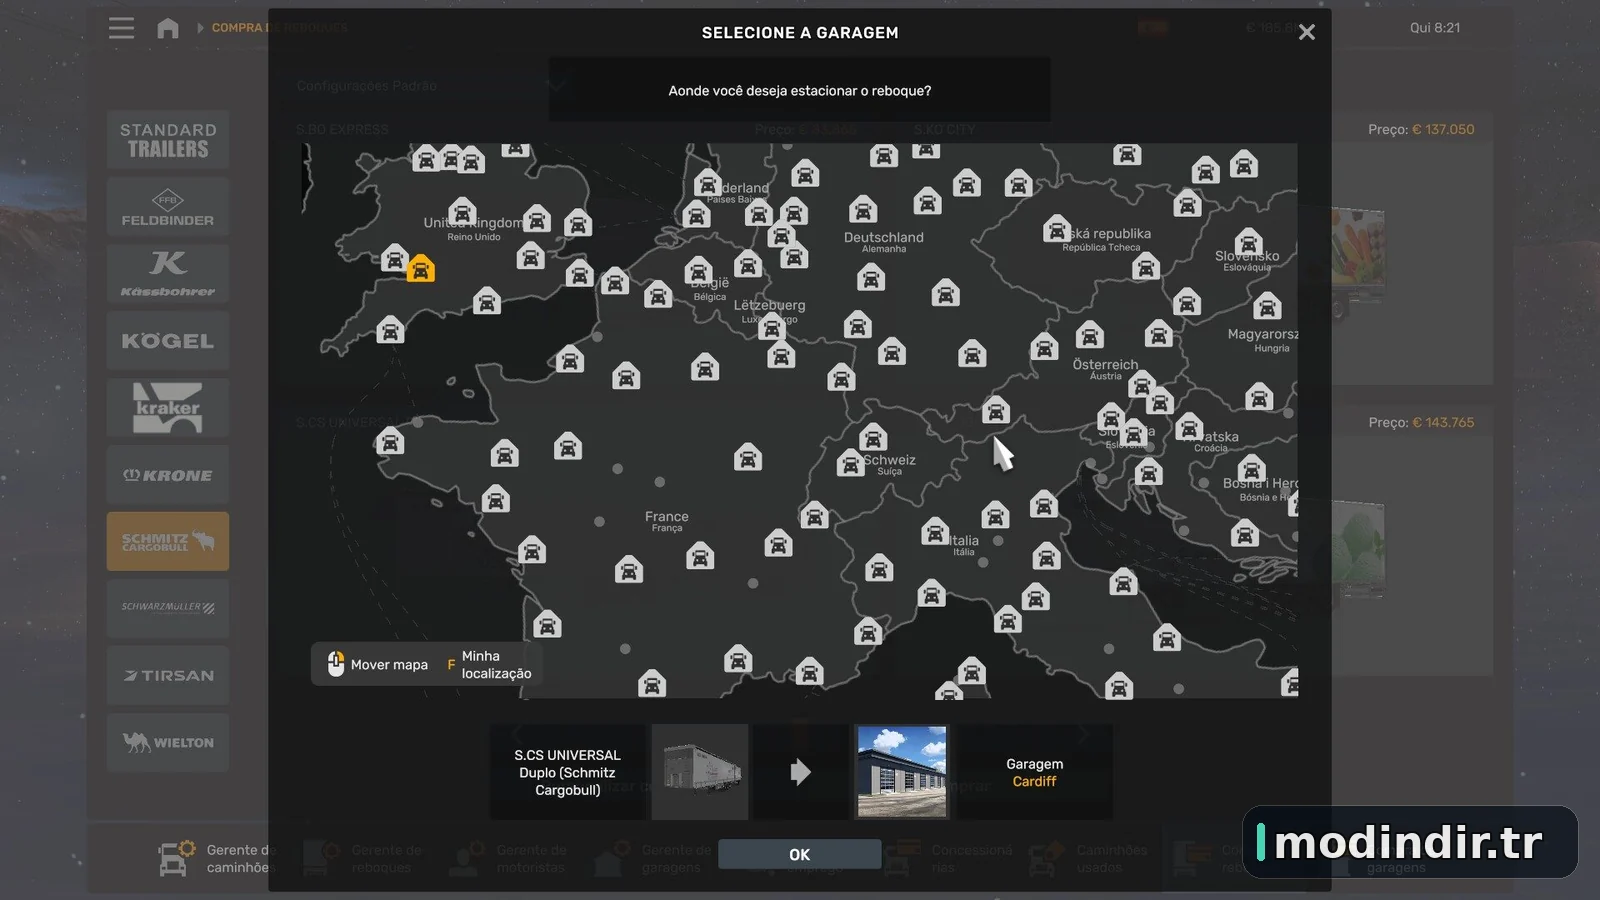Pick the garage marker on Hrvatska label
This screenshot has height=900, width=1600.
(1189, 427)
